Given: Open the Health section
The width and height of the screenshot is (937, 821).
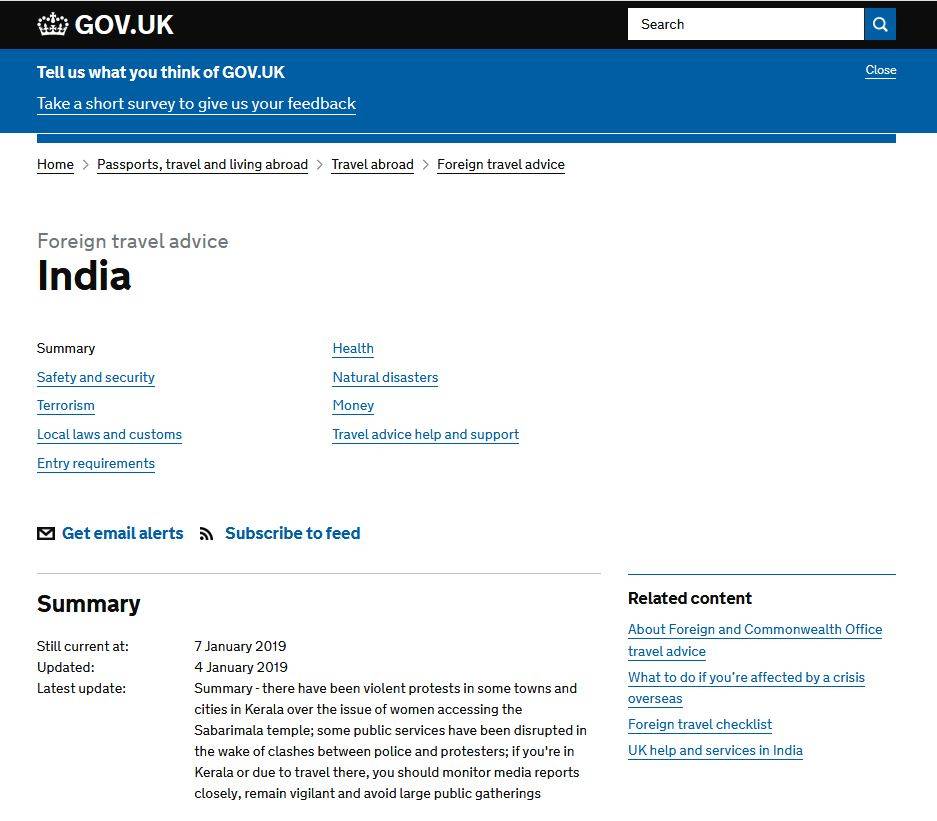Looking at the screenshot, I should click(x=353, y=349).
